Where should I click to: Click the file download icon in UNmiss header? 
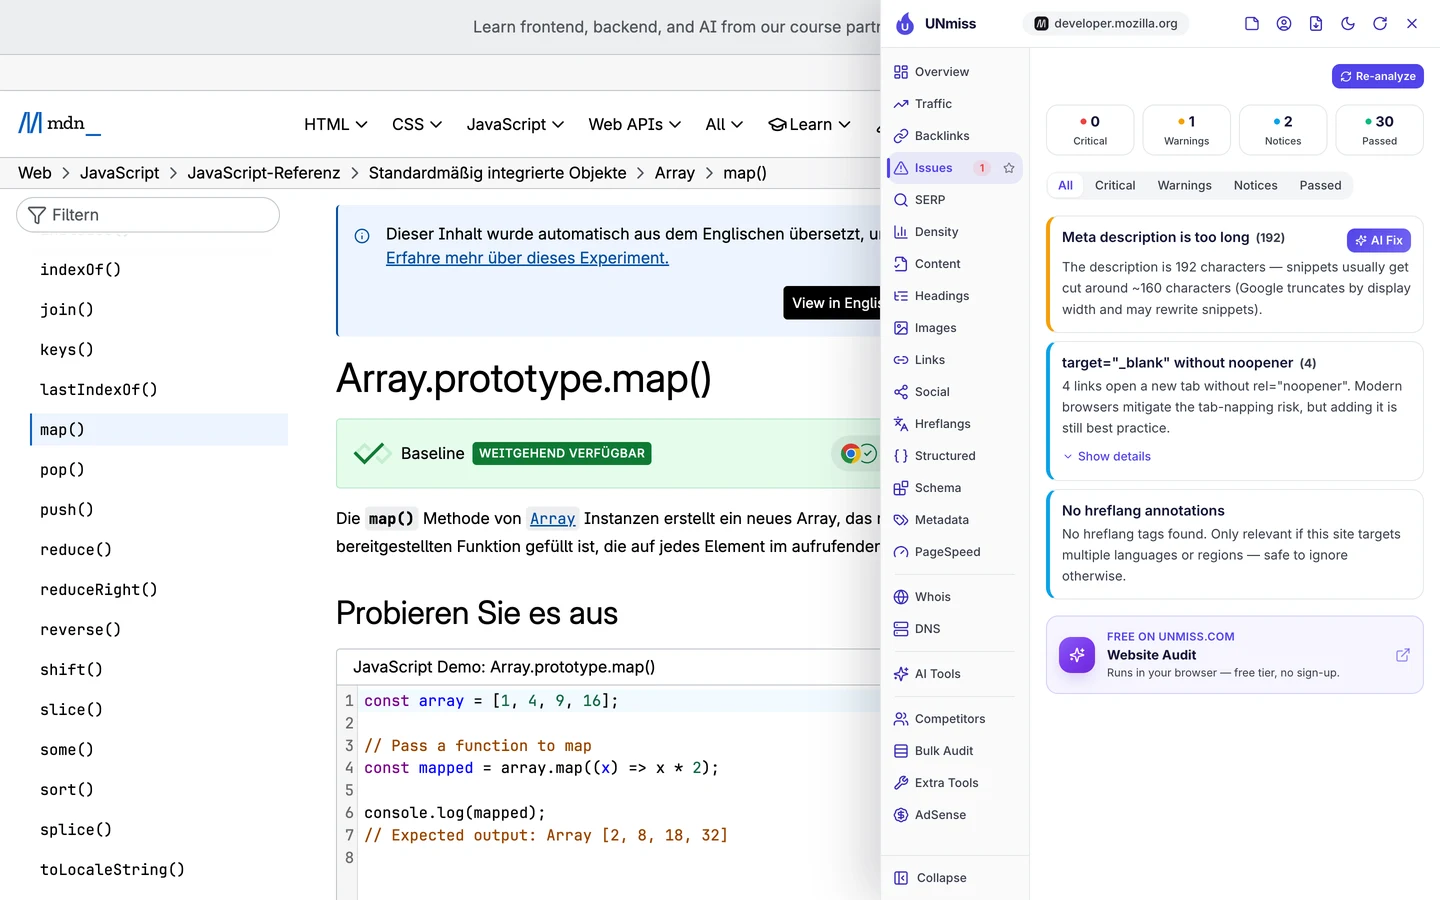pyautogui.click(x=1316, y=24)
